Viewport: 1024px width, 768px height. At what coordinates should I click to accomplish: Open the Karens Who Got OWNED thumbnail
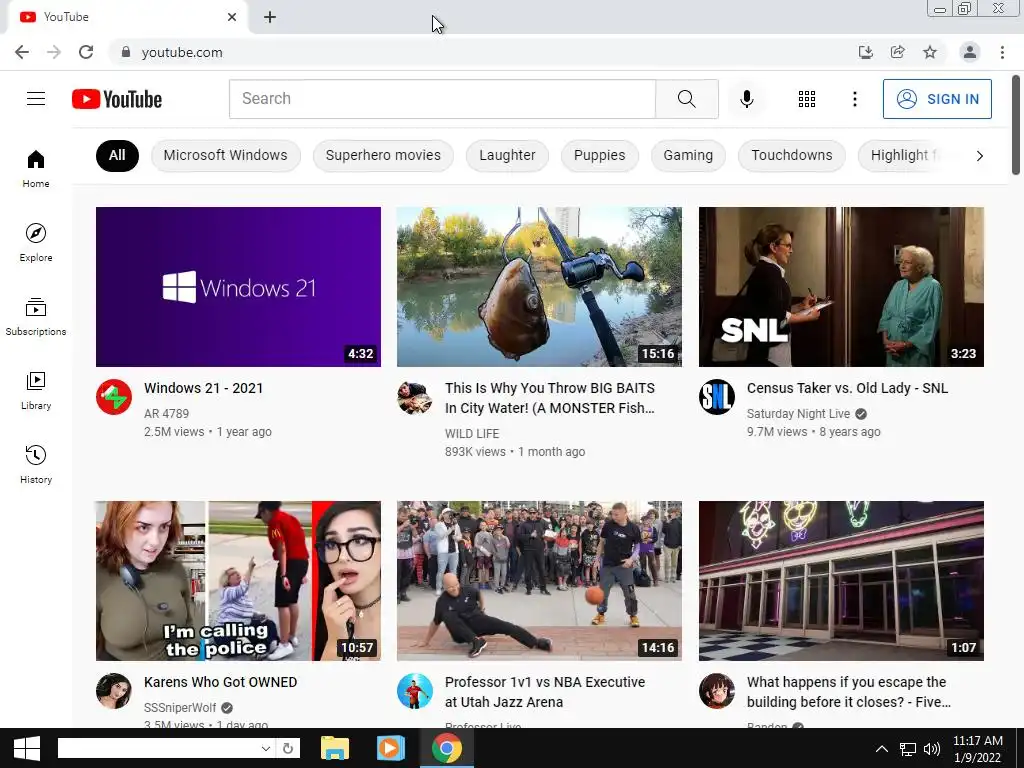[x=238, y=581]
